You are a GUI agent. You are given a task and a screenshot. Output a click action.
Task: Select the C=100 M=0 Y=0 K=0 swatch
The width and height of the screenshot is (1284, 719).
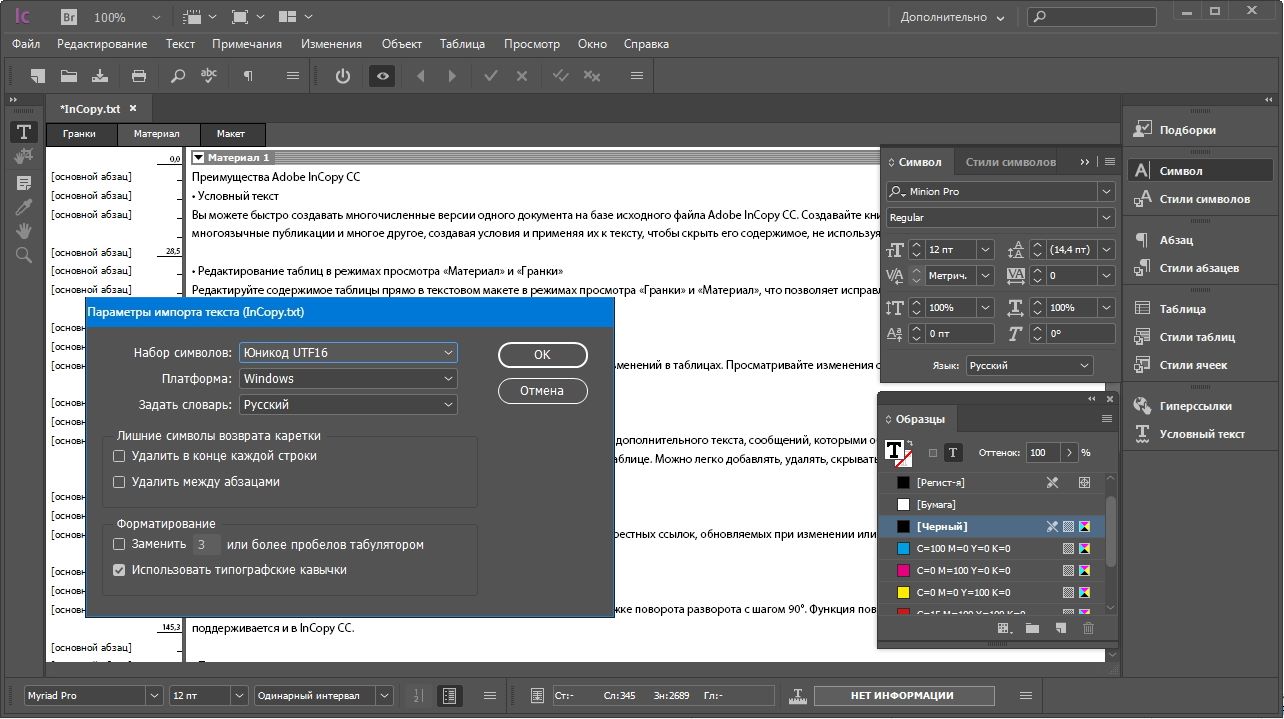click(x=965, y=549)
